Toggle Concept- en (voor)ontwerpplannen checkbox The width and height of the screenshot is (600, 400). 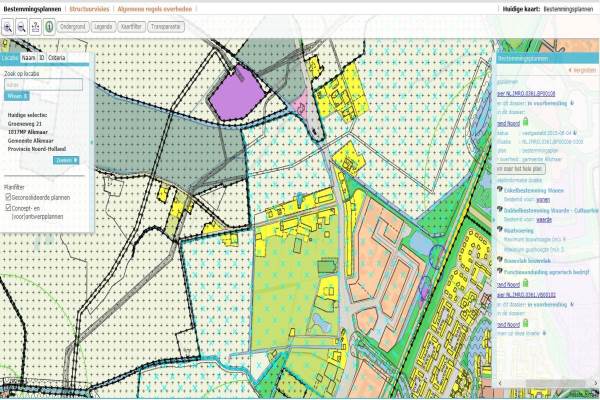pyautogui.click(x=8, y=208)
